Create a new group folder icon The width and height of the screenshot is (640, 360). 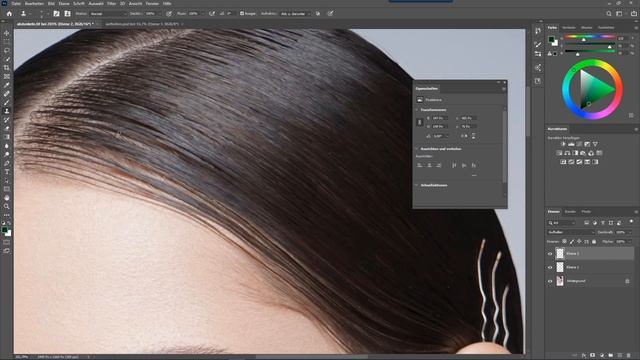point(611,356)
